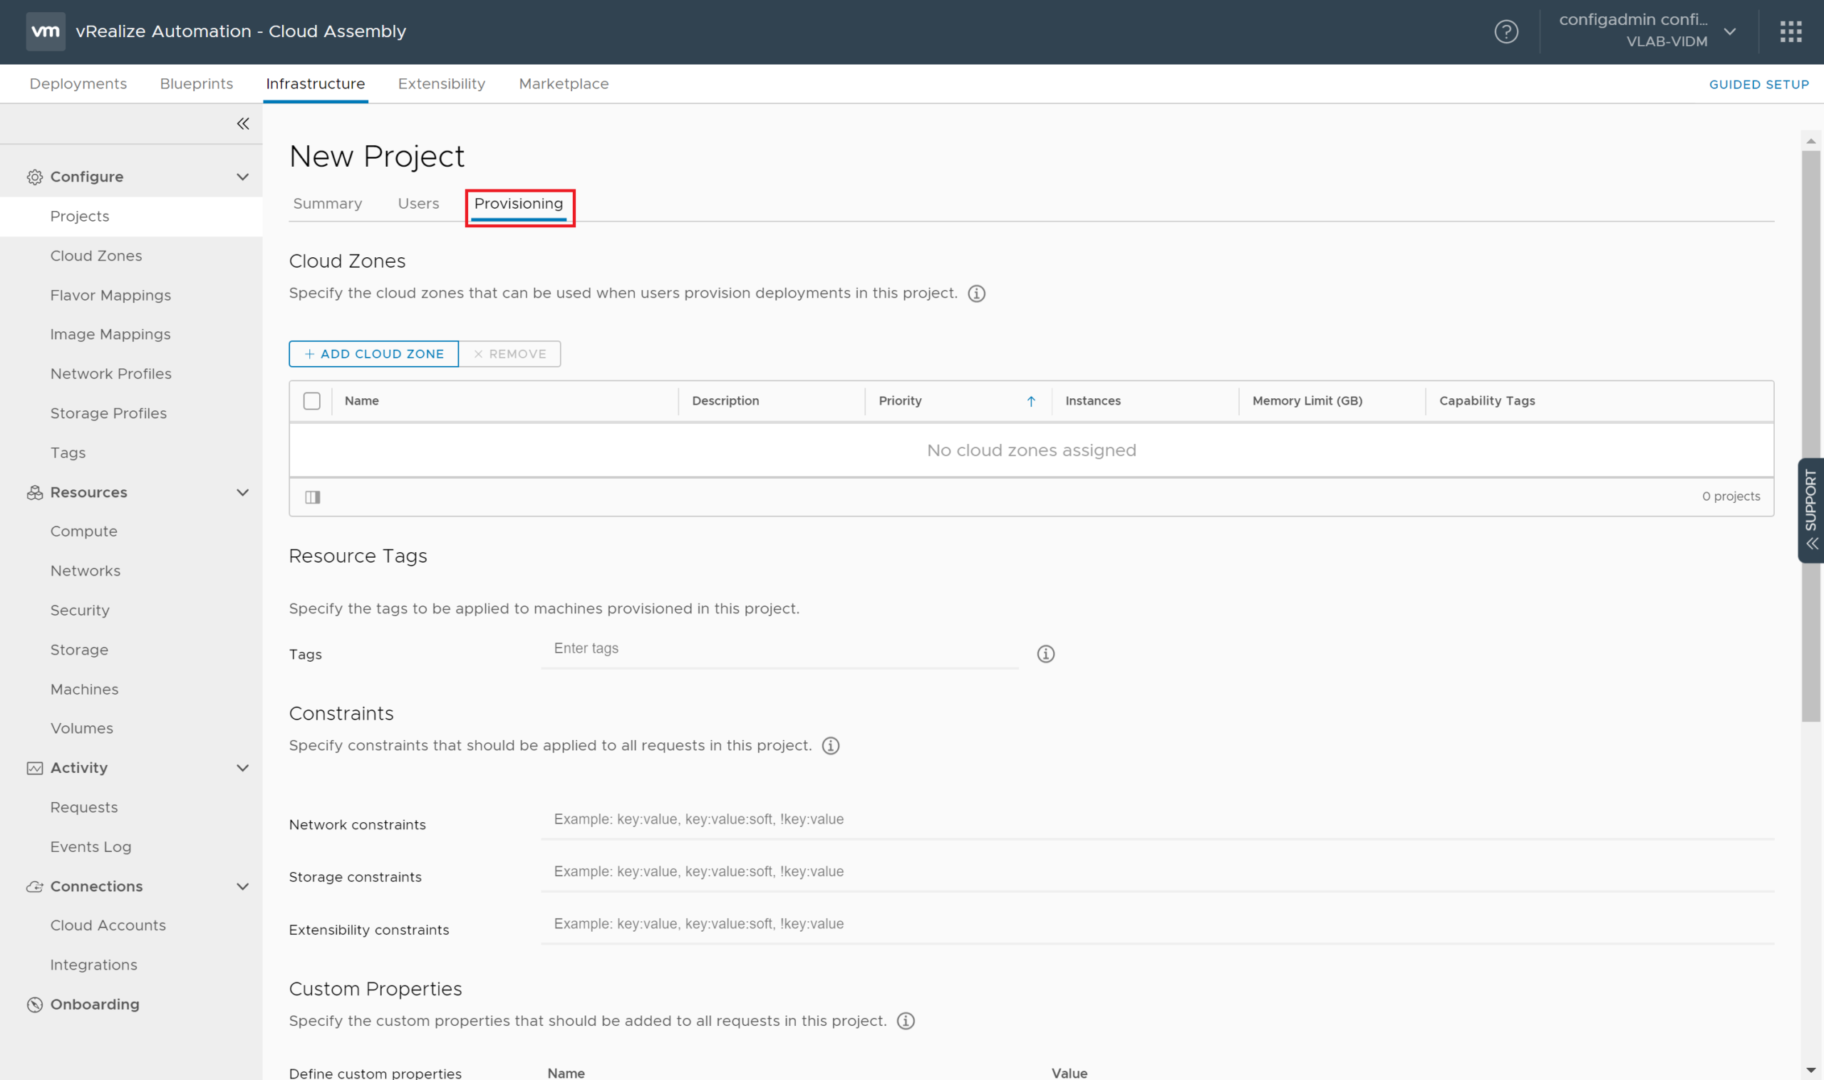This screenshot has height=1080, width=1824.
Task: Focus the Network constraints input field
Action: 1158,820
